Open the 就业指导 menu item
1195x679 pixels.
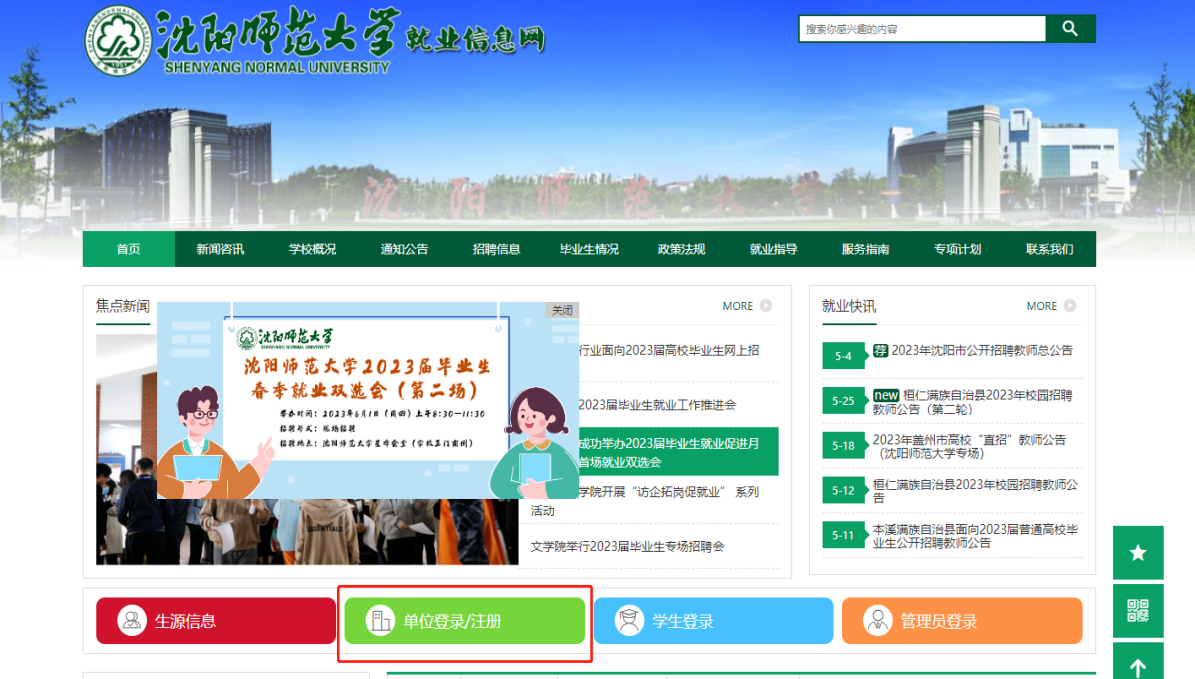[x=774, y=249]
